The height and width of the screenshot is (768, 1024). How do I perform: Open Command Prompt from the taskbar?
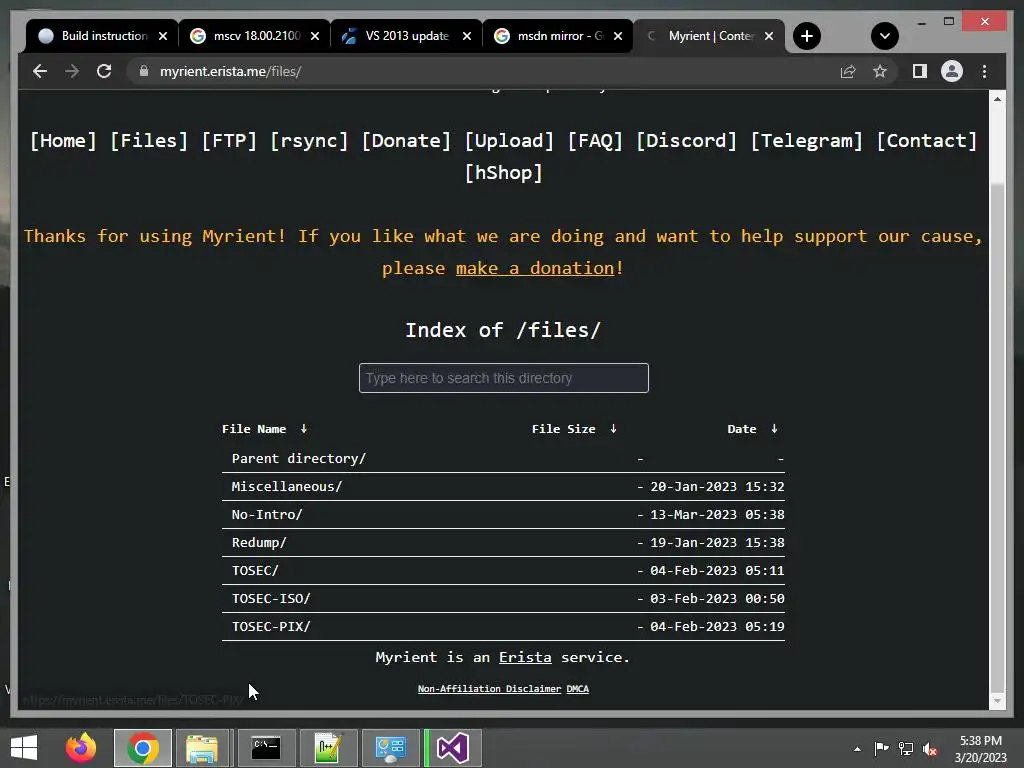(x=266, y=748)
